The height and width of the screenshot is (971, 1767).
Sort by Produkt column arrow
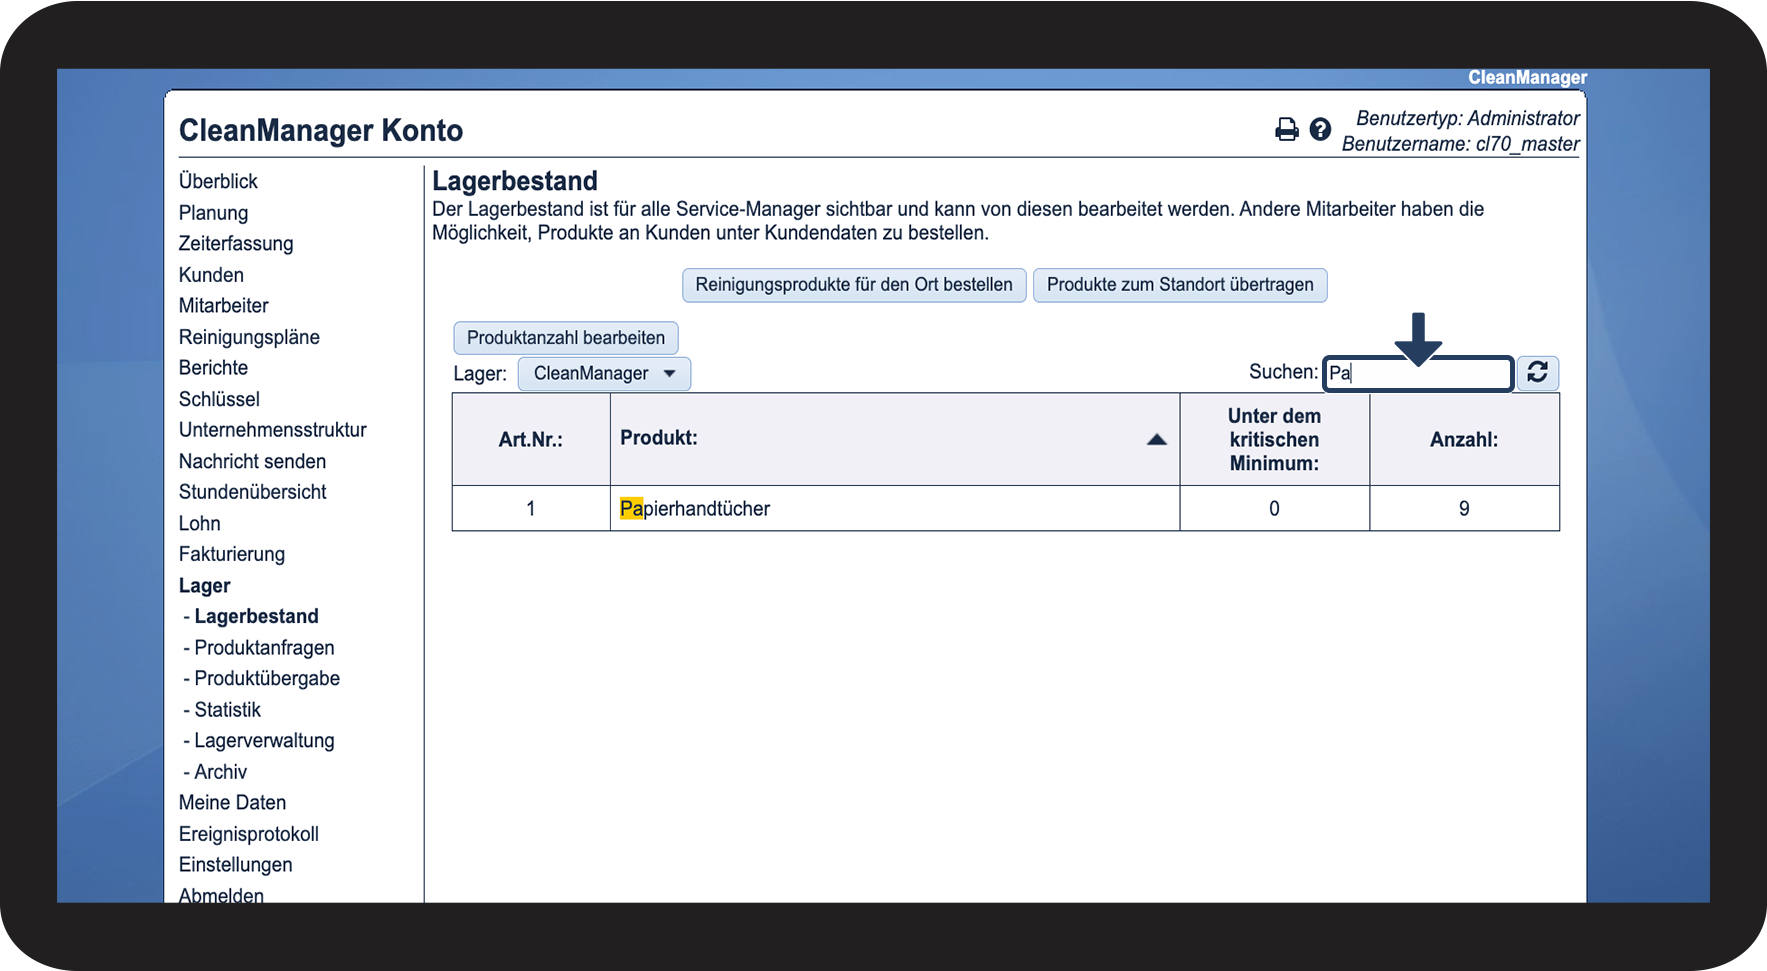click(x=1156, y=439)
